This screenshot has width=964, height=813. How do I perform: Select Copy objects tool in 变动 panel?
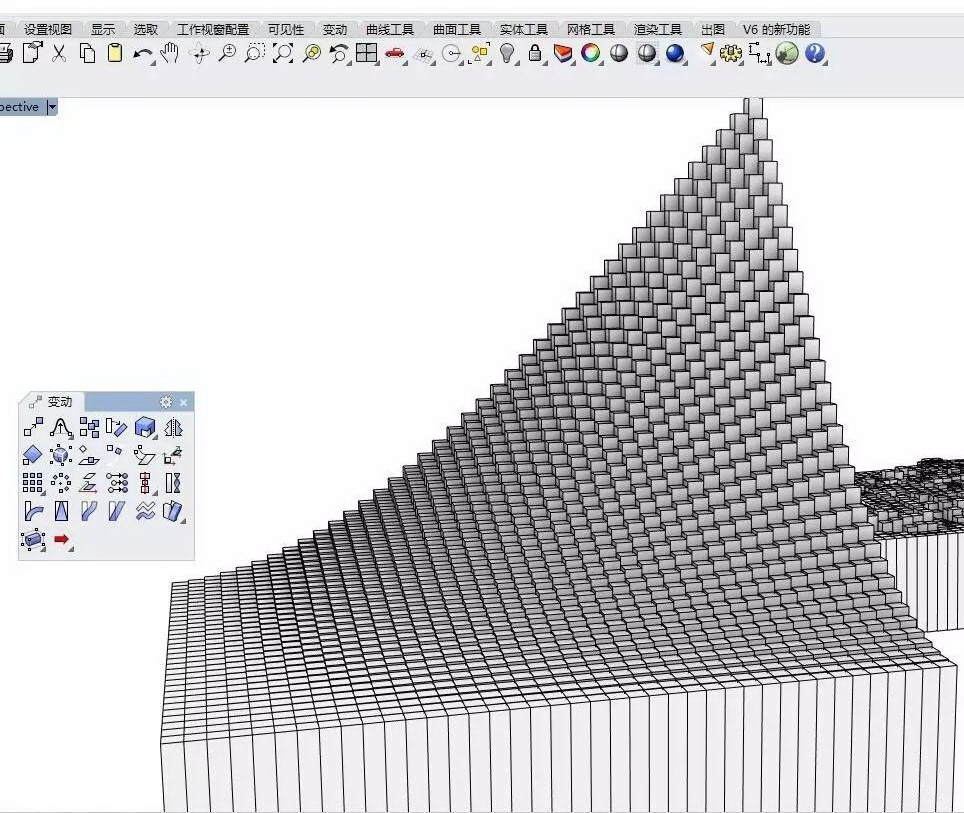89,427
